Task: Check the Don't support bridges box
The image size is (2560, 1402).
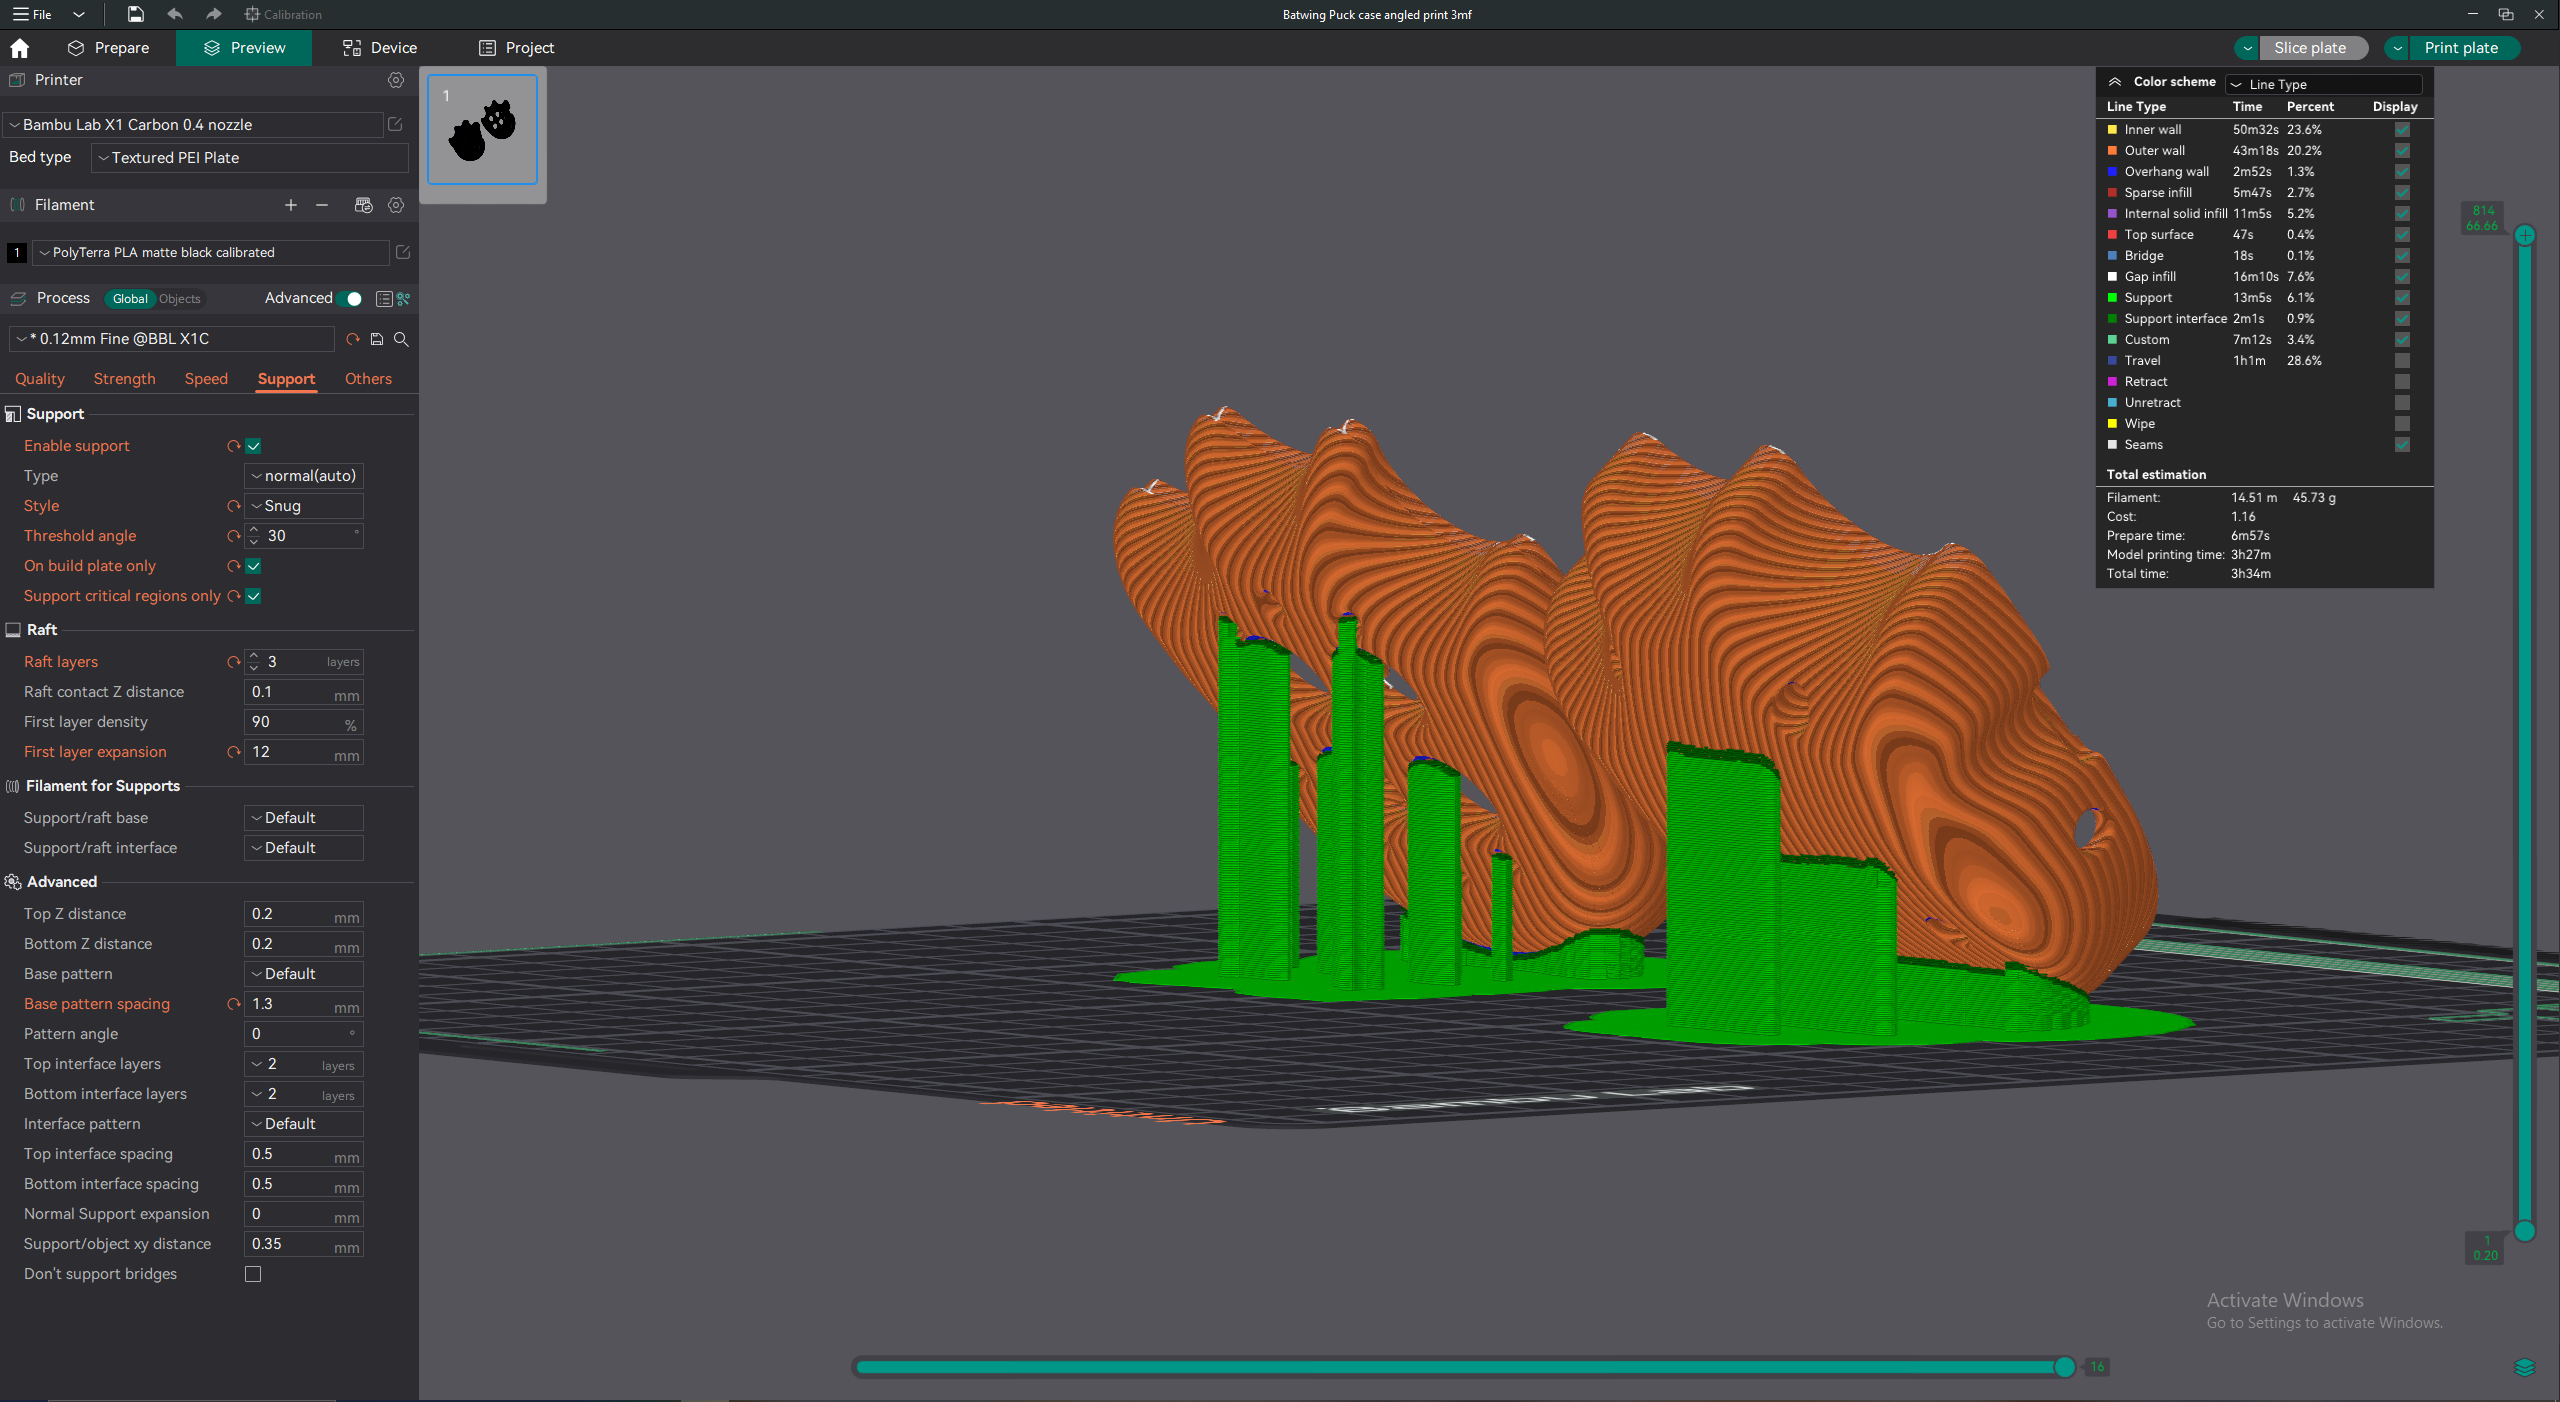Action: tap(253, 1274)
